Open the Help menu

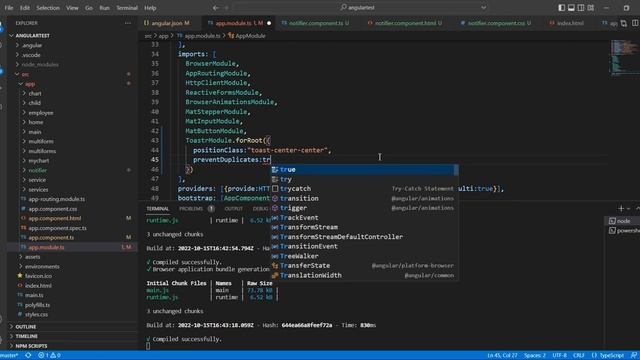pyautogui.click(x=150, y=8)
